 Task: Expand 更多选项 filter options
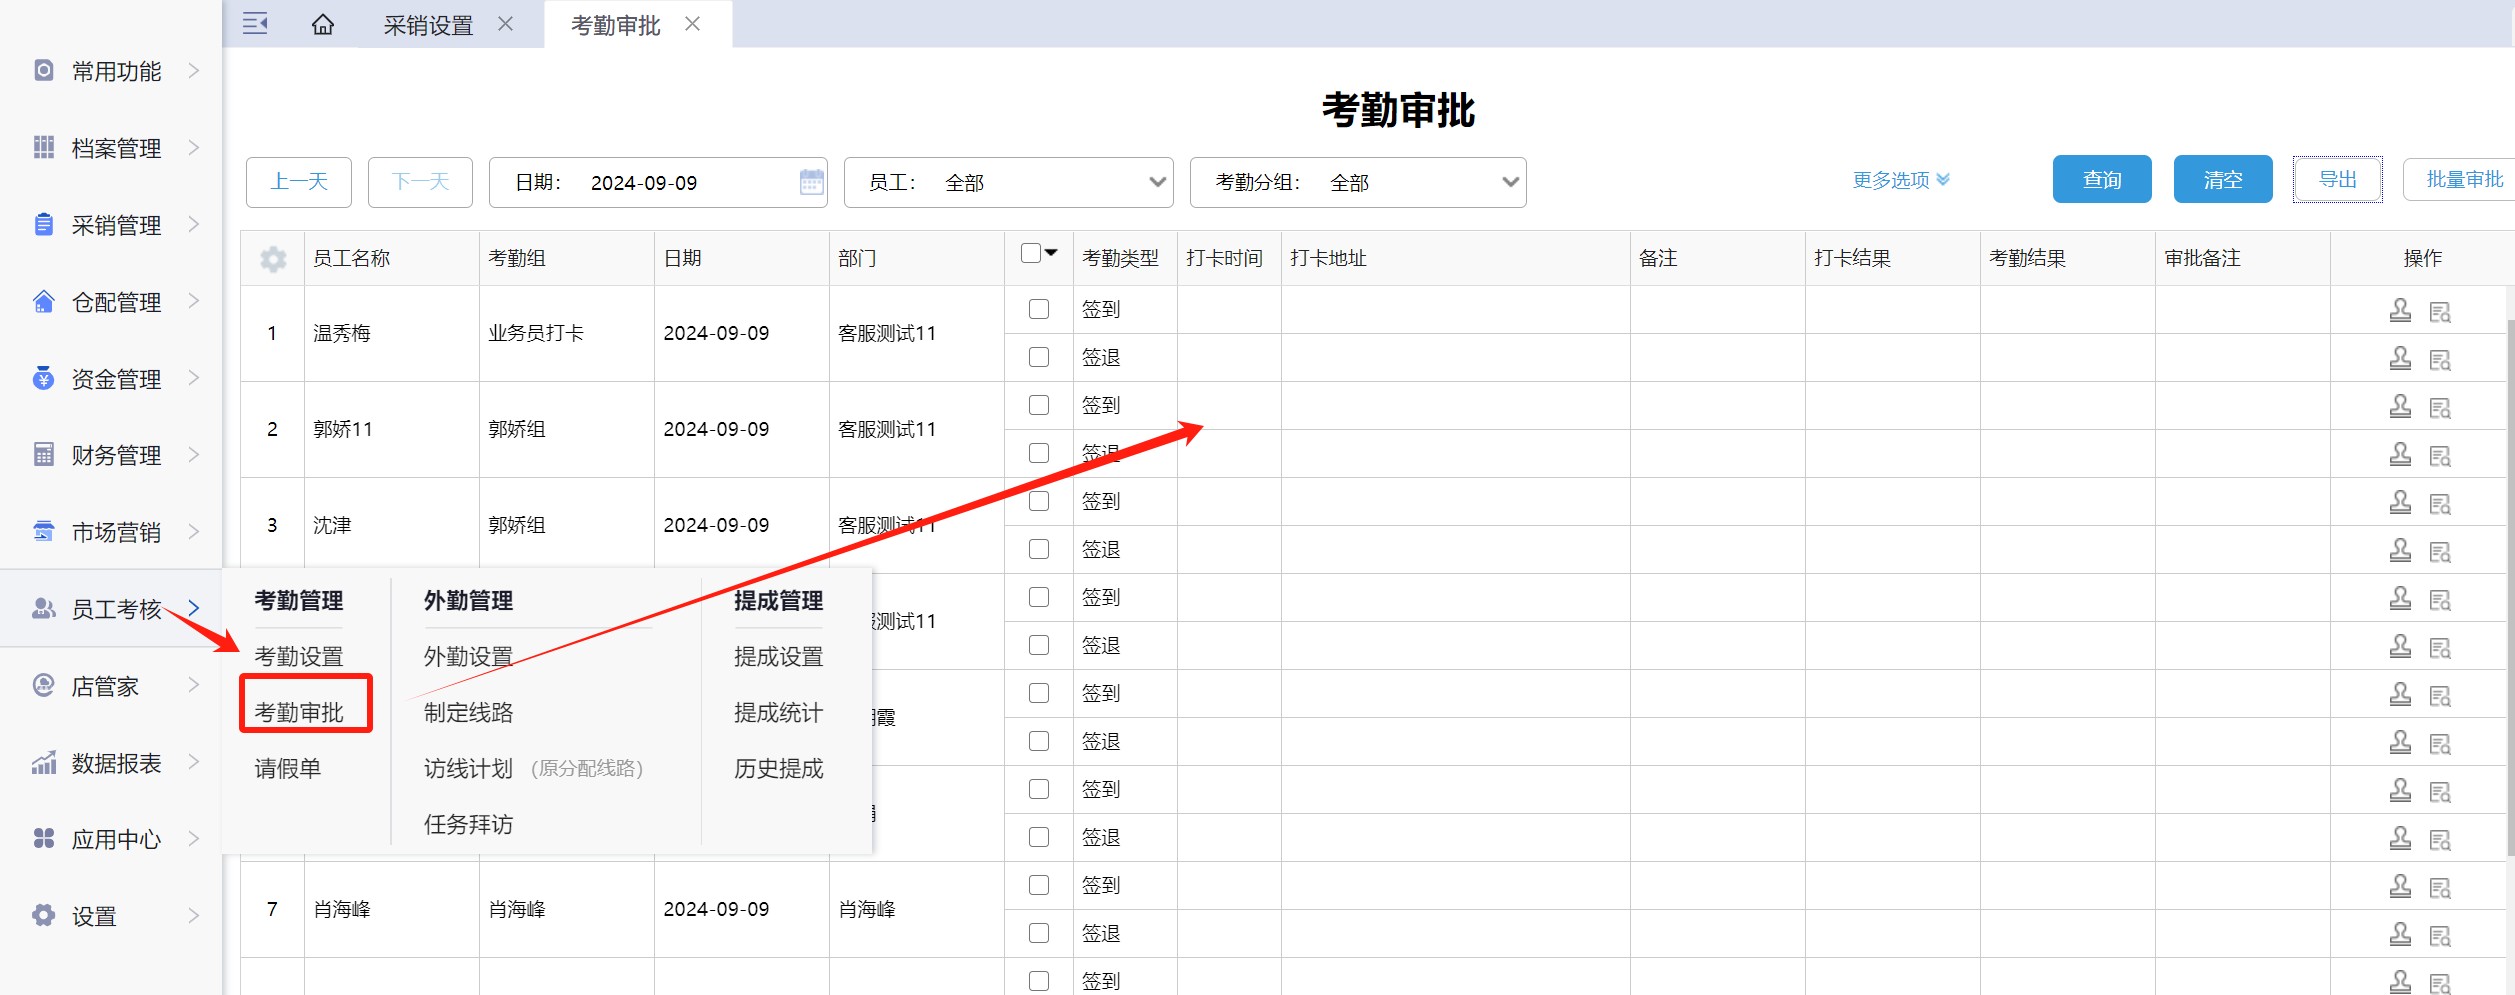click(x=1900, y=180)
